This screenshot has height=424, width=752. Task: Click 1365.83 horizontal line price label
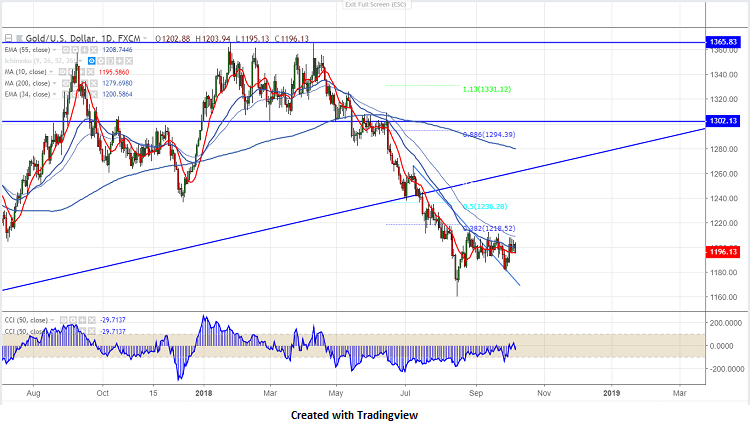723,42
